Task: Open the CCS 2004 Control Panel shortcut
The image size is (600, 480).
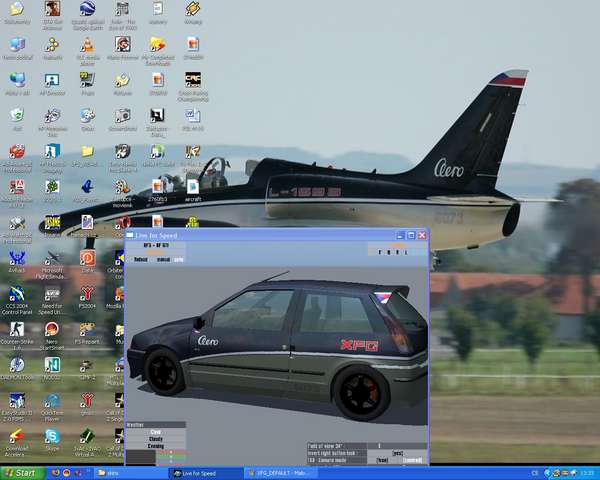Action: [x=17, y=300]
